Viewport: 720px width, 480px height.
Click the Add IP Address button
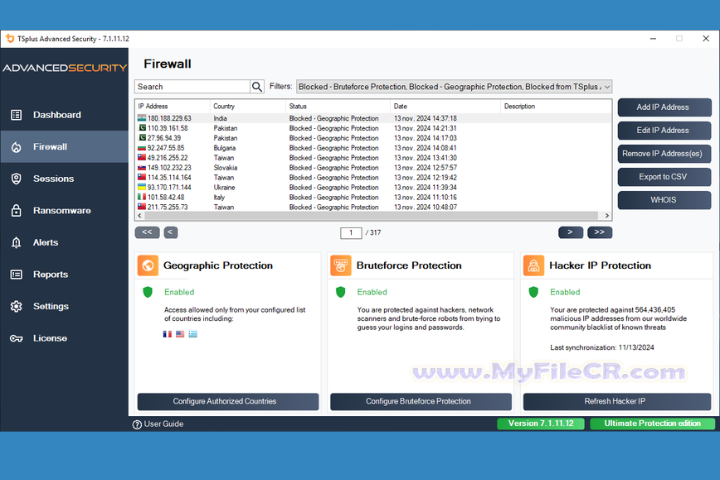coord(664,107)
